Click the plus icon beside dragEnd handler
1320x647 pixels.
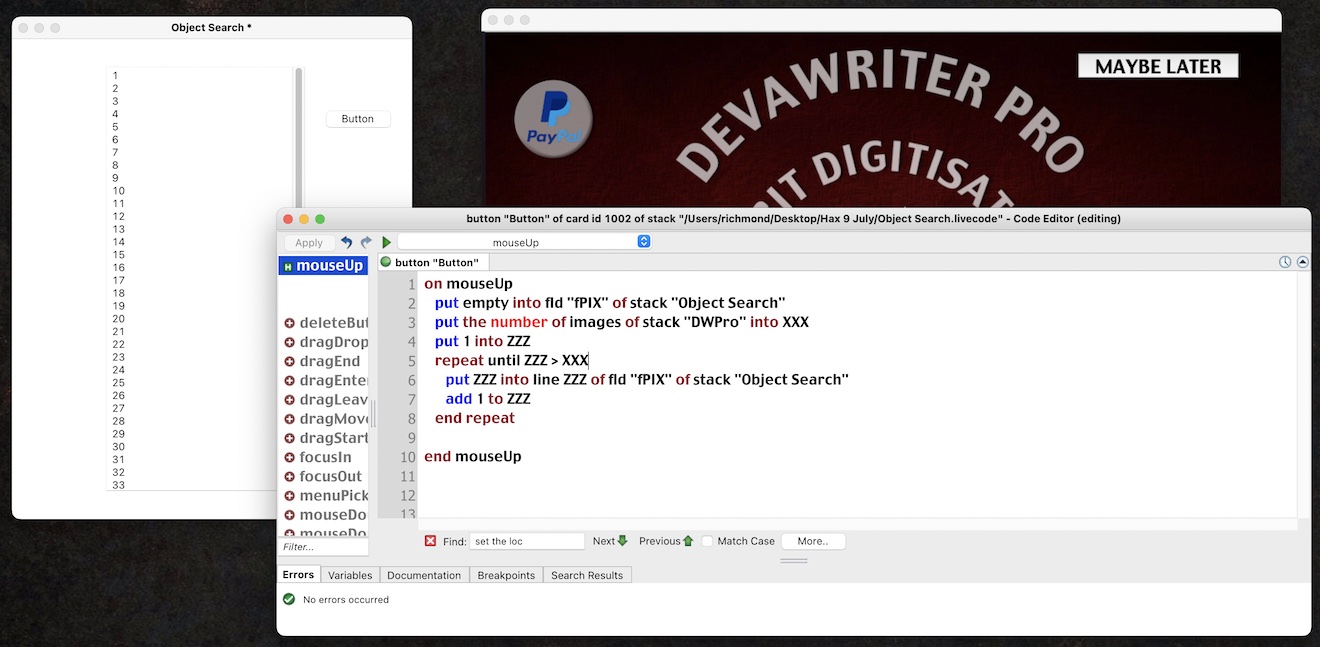(289, 362)
